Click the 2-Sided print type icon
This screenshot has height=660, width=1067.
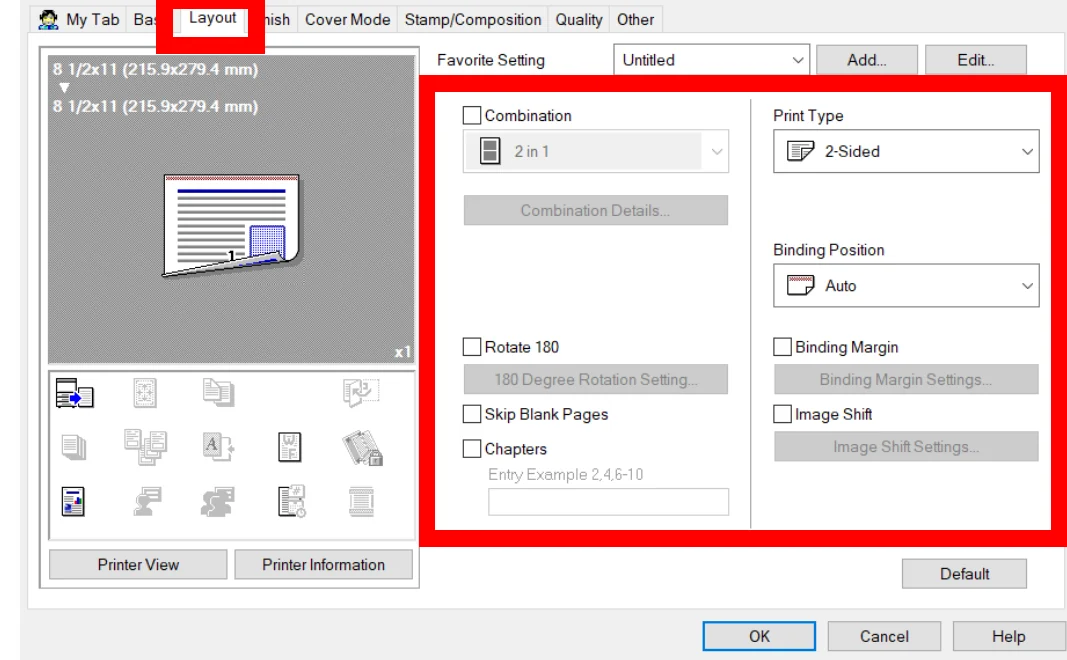(800, 151)
